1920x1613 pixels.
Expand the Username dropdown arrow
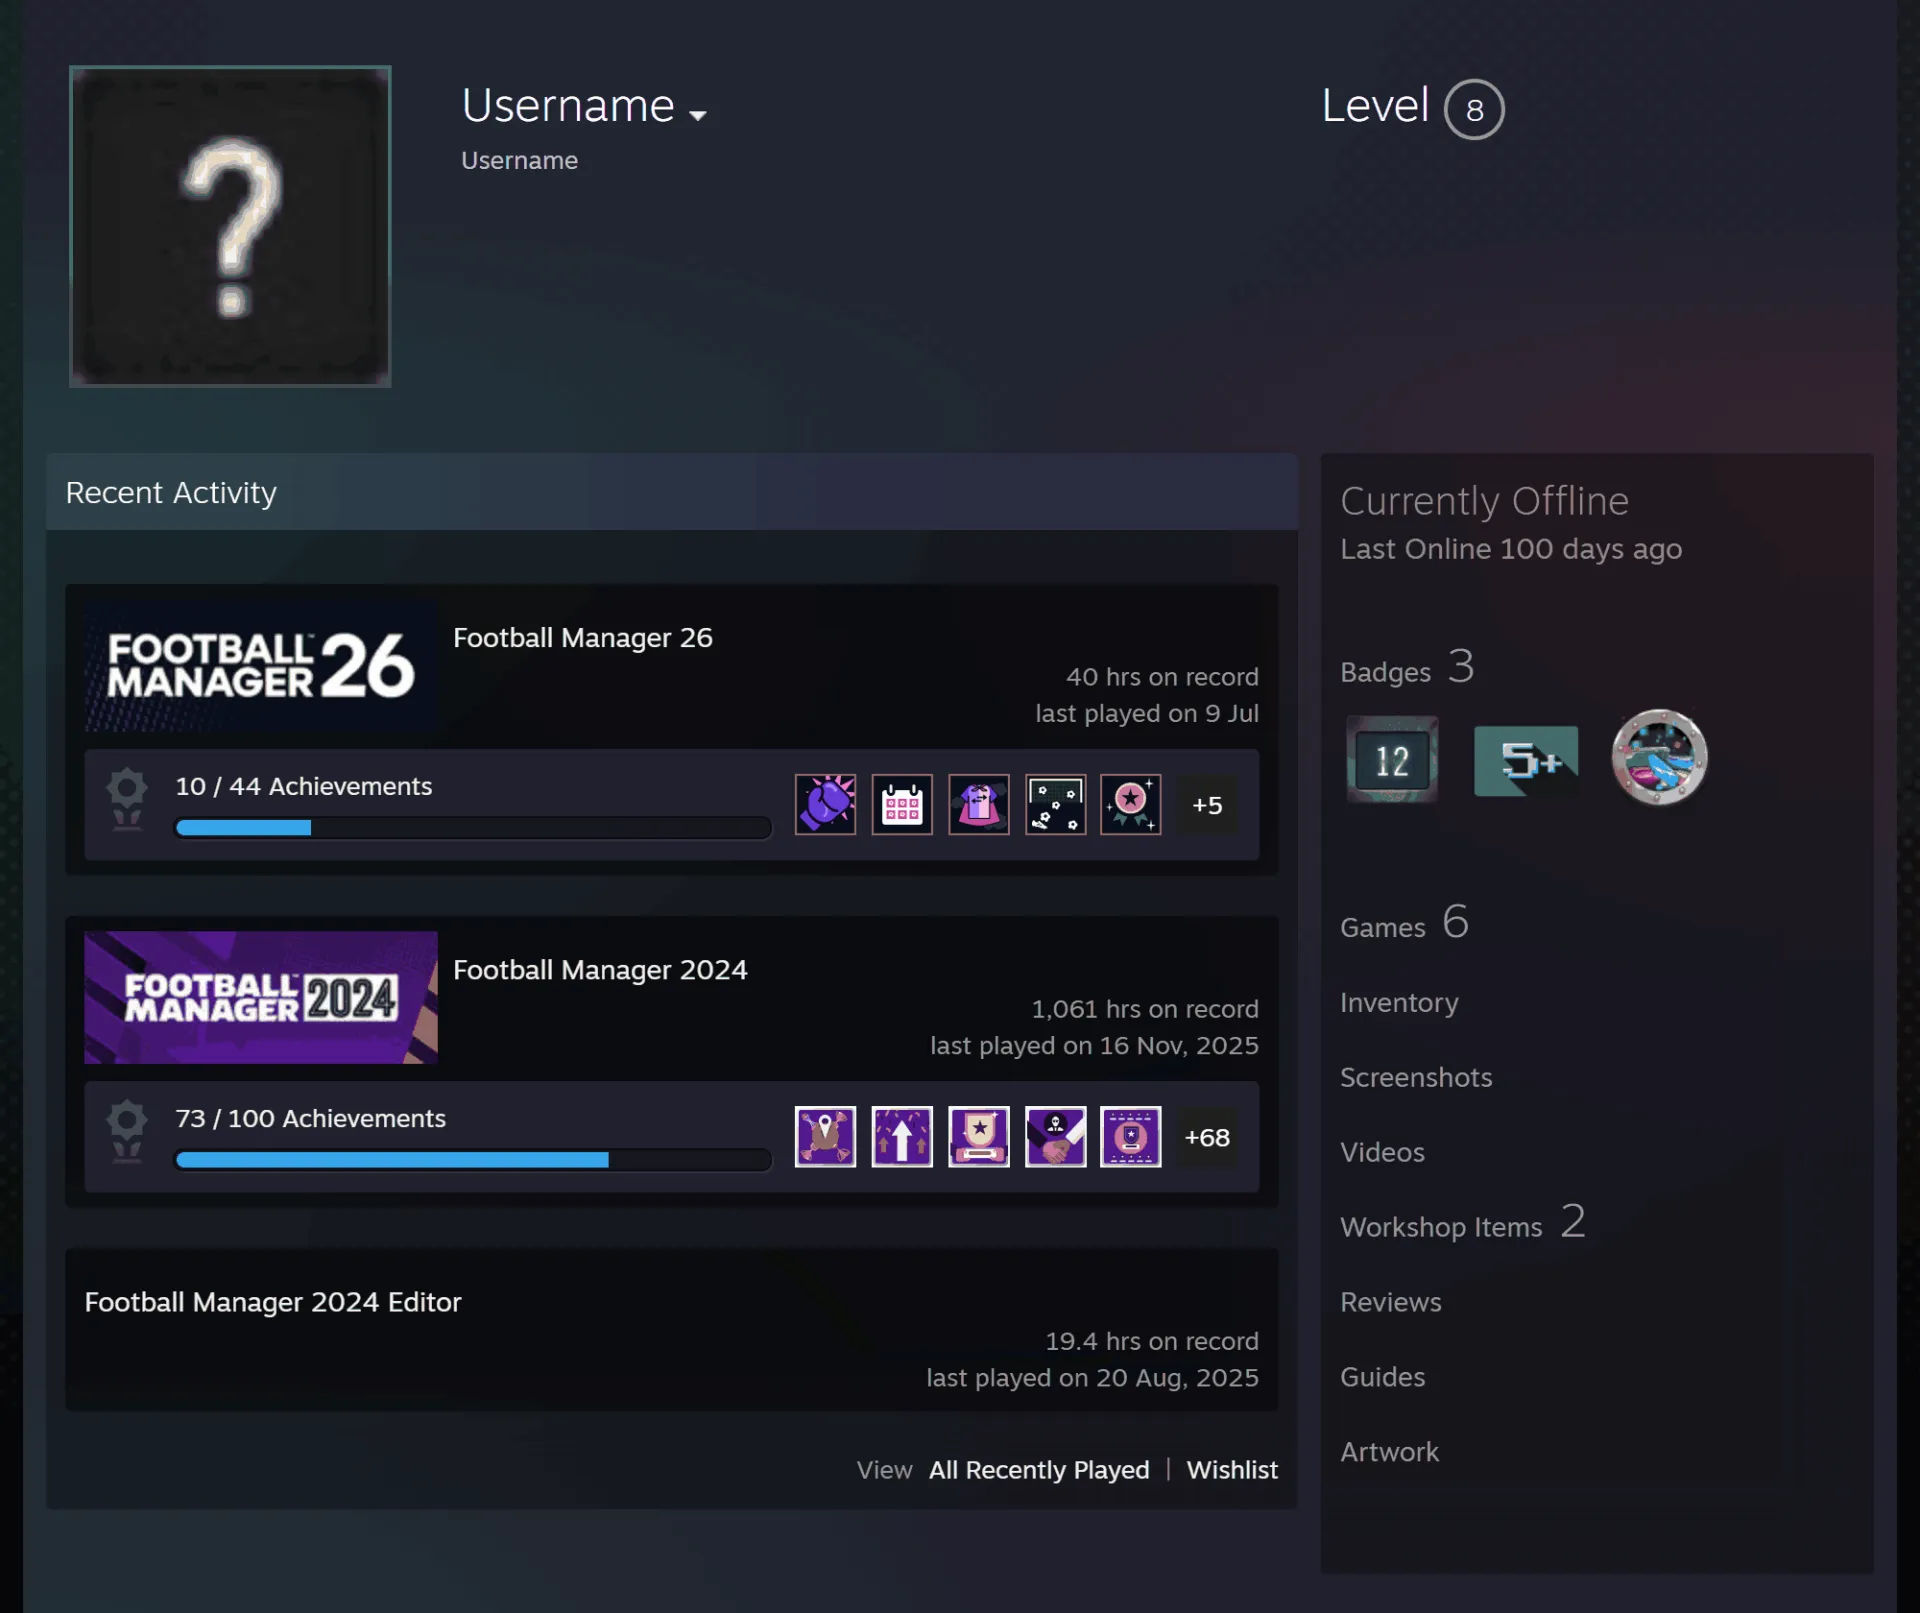pos(698,115)
